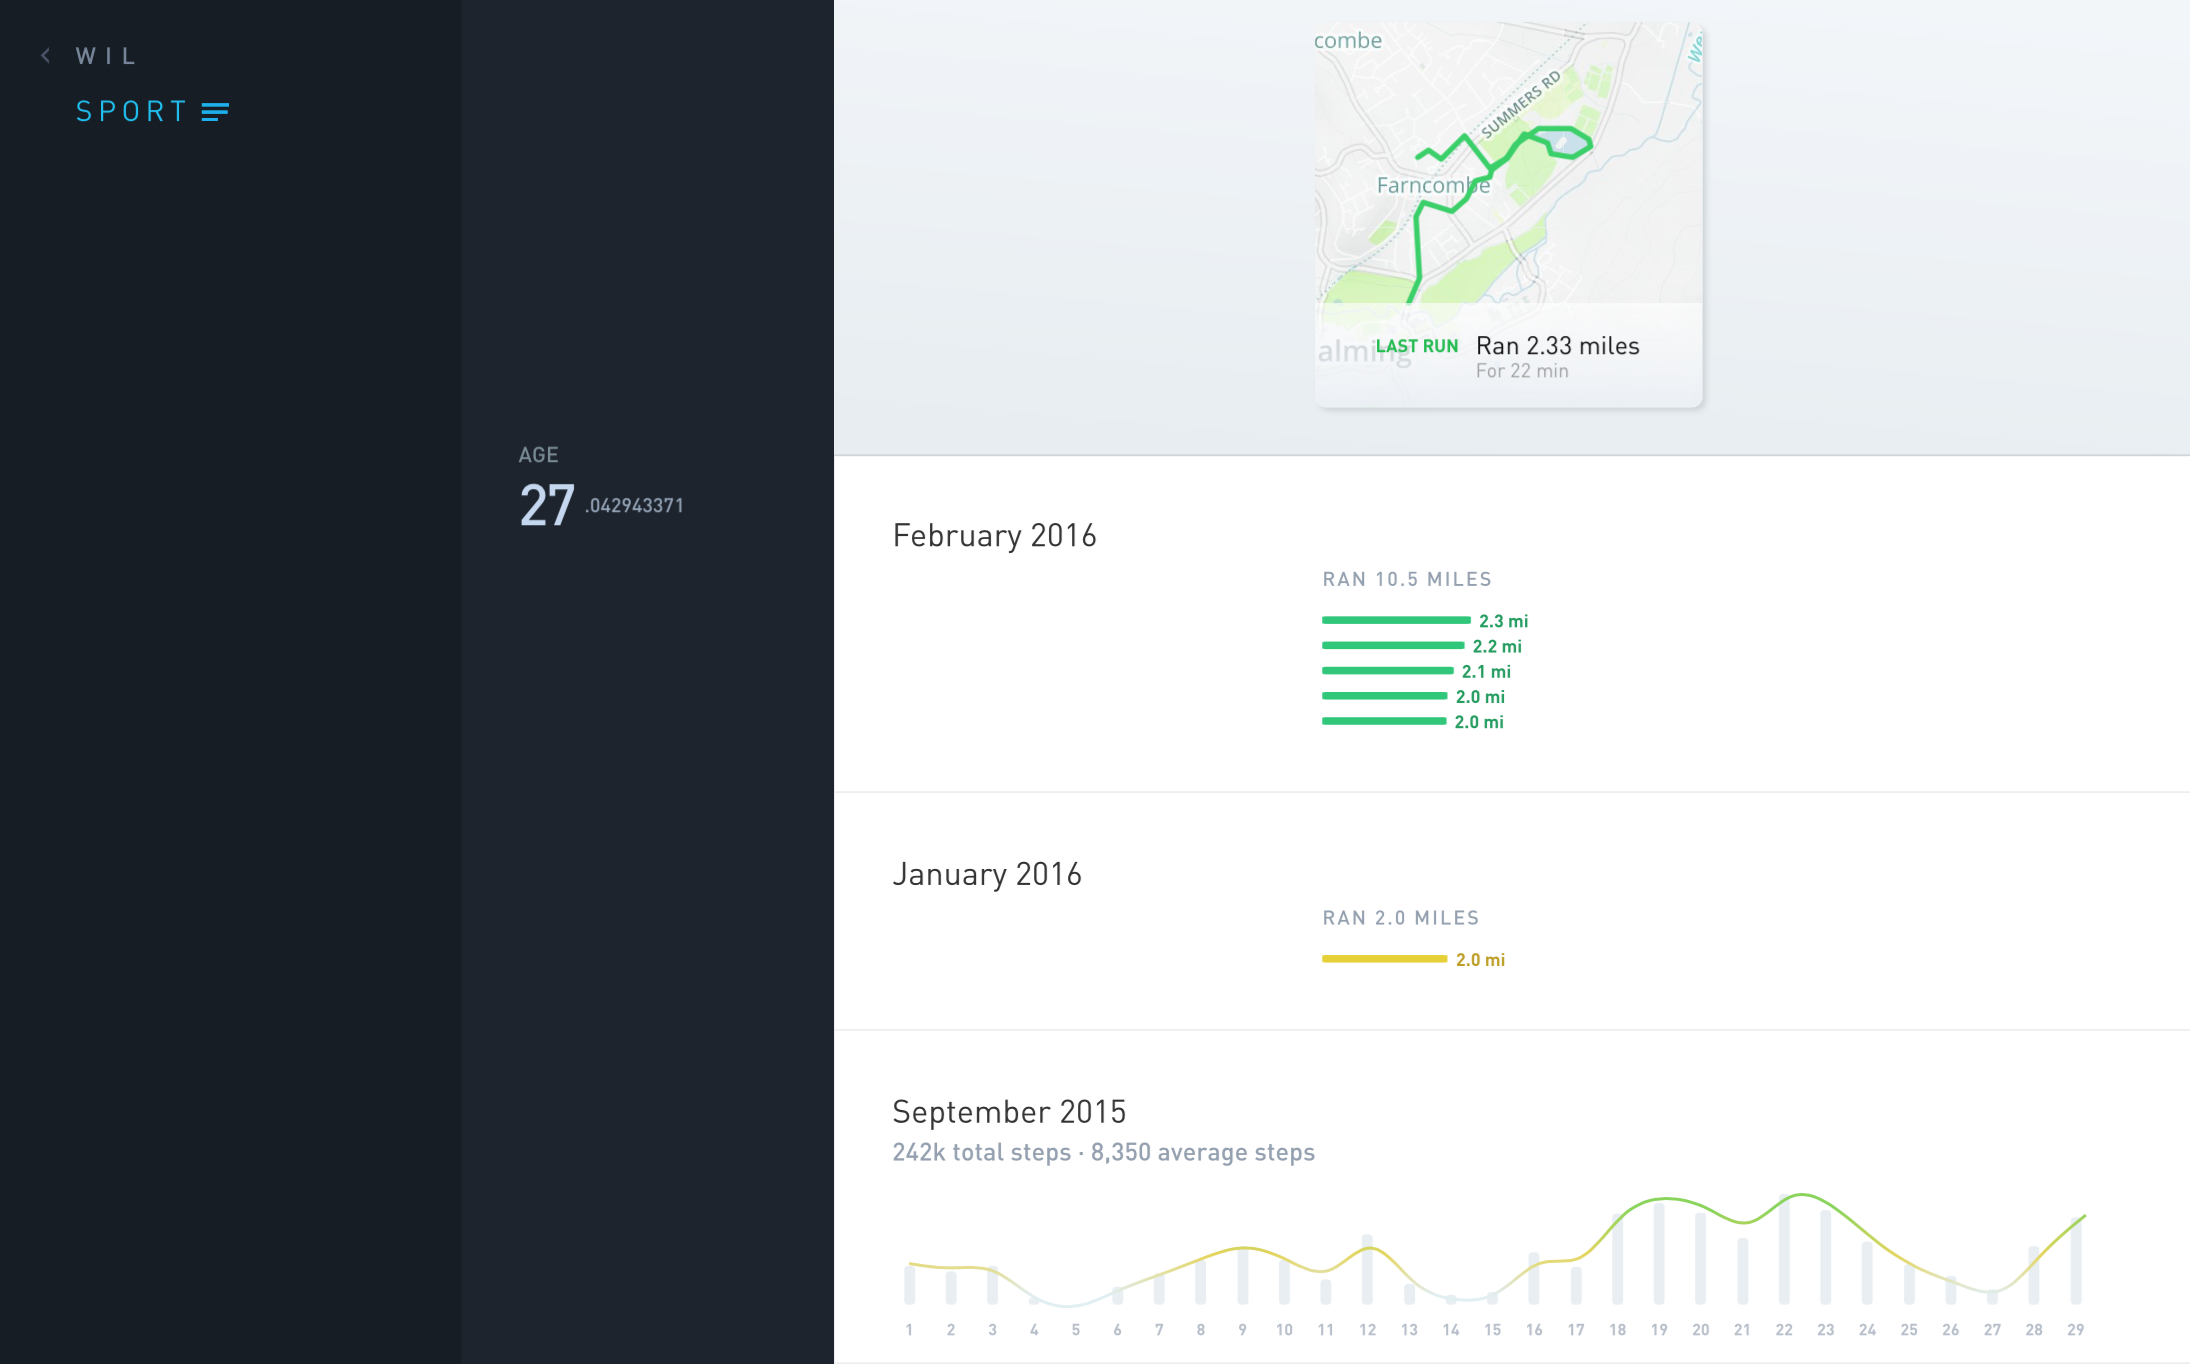Click the RAN 10.5 MILES label
The width and height of the screenshot is (2190, 1364).
[1407, 580]
